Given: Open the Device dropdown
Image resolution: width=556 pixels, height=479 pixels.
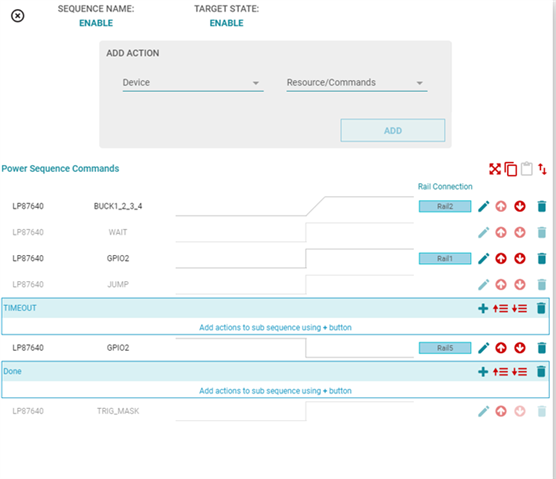Looking at the screenshot, I should [193, 83].
